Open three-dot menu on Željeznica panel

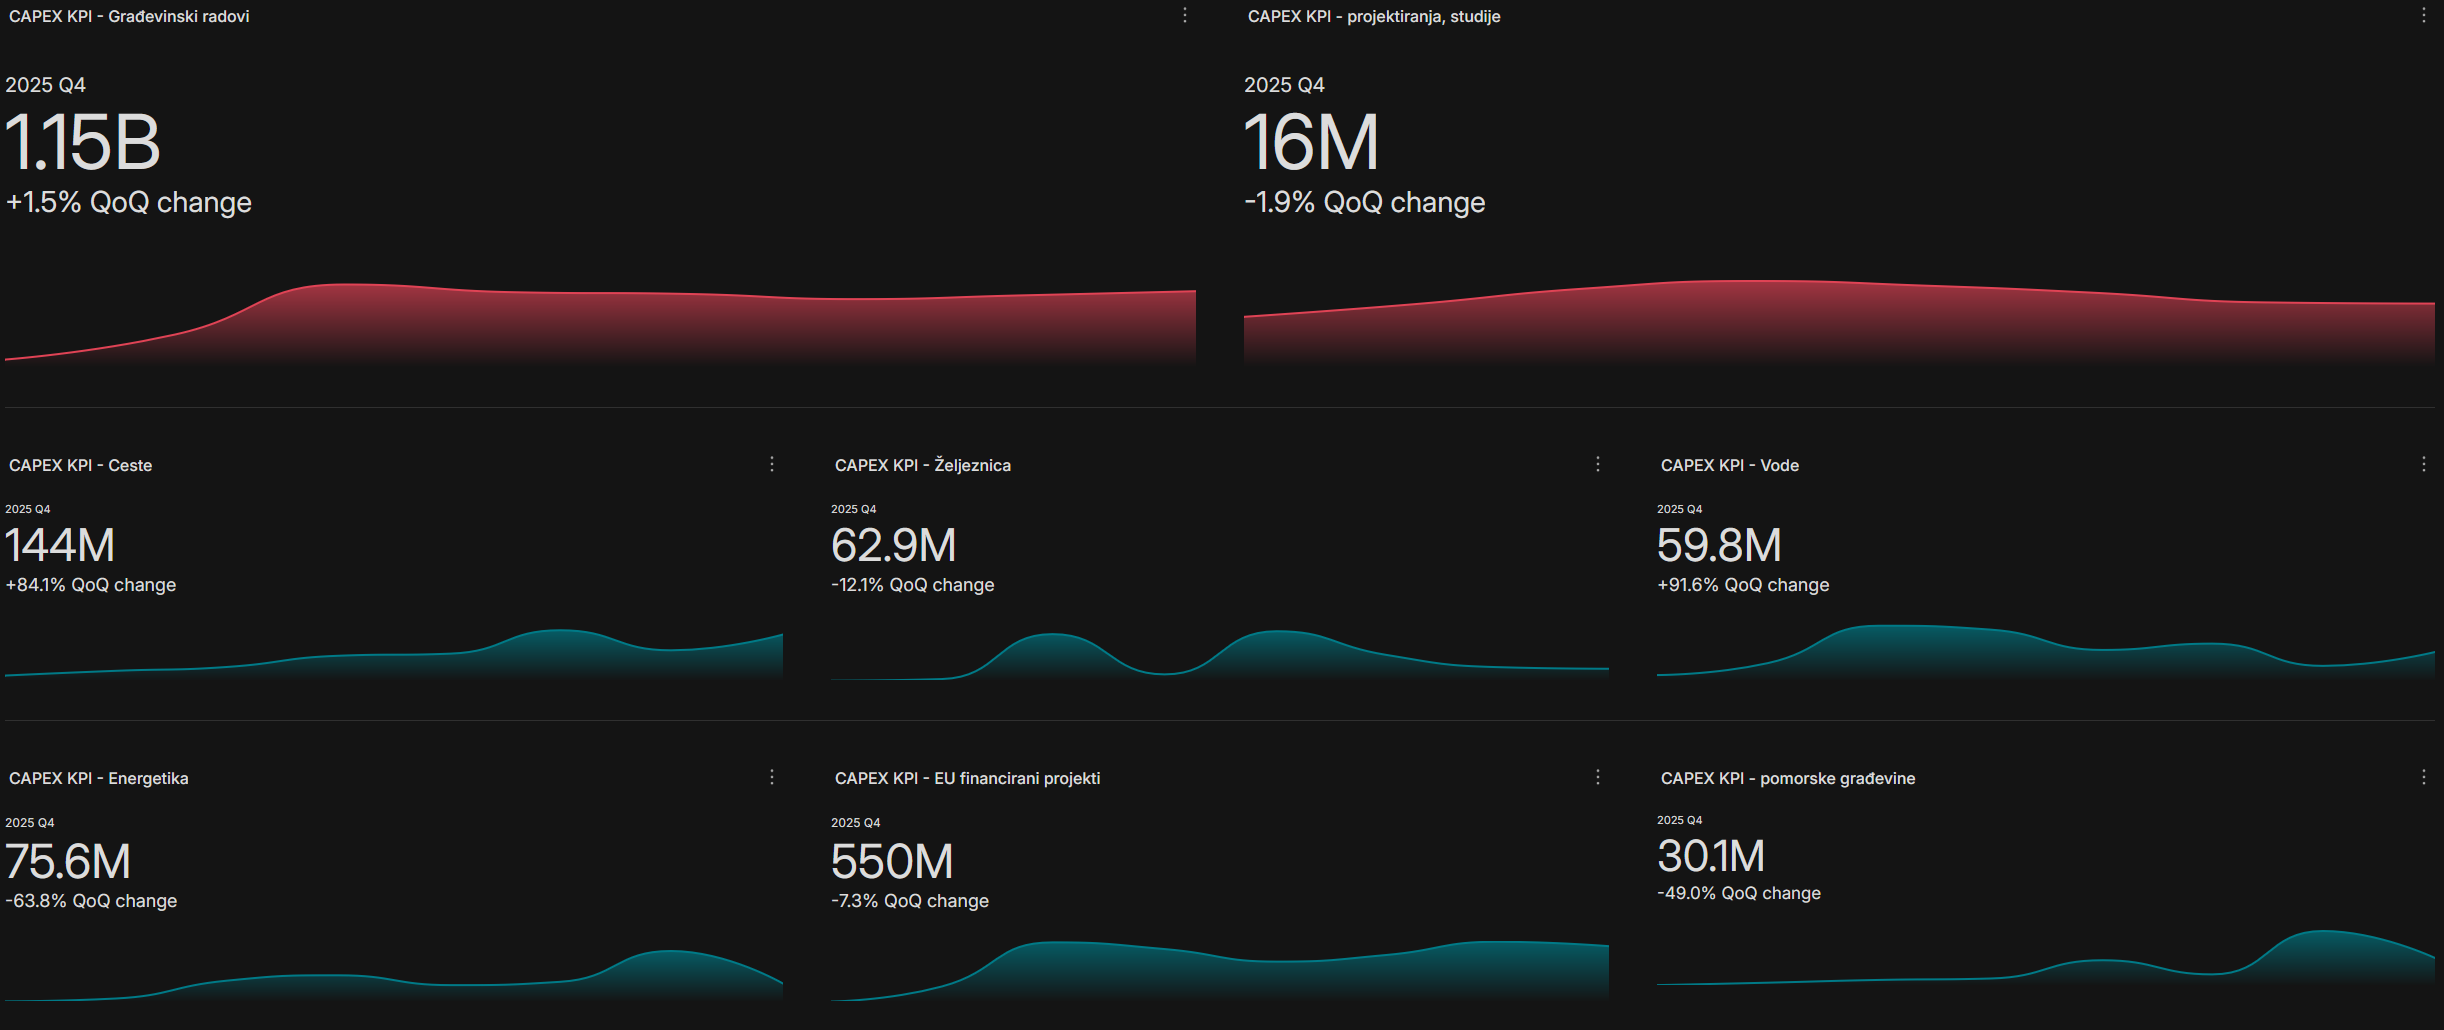click(1598, 464)
